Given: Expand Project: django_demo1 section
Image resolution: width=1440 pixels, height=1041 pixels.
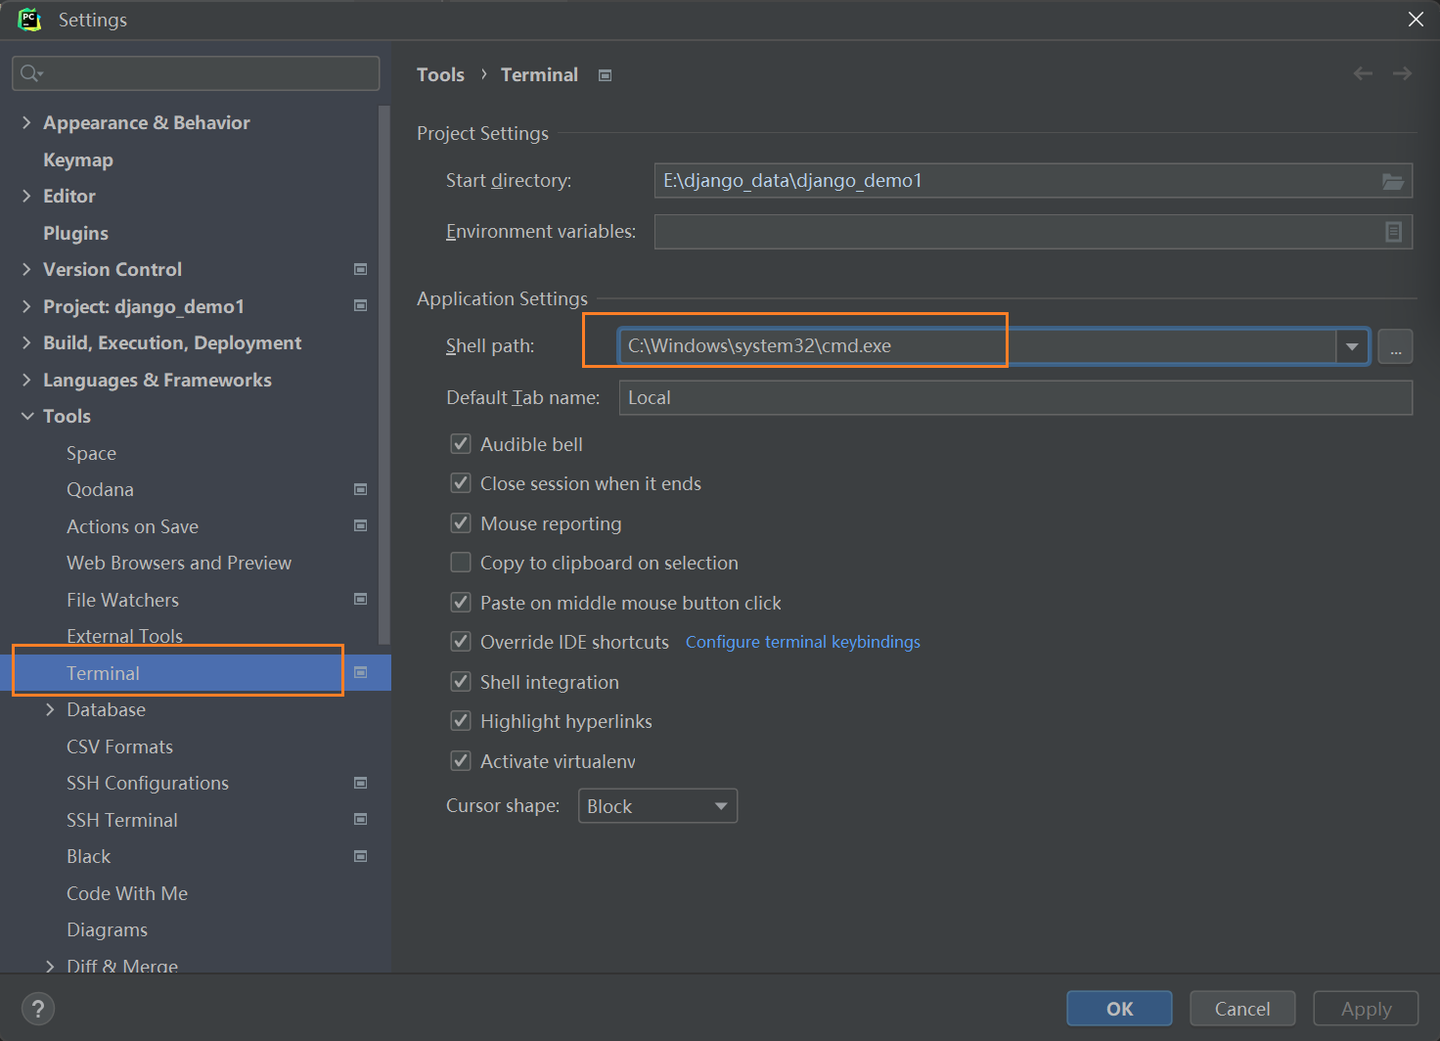Looking at the screenshot, I should [x=27, y=306].
